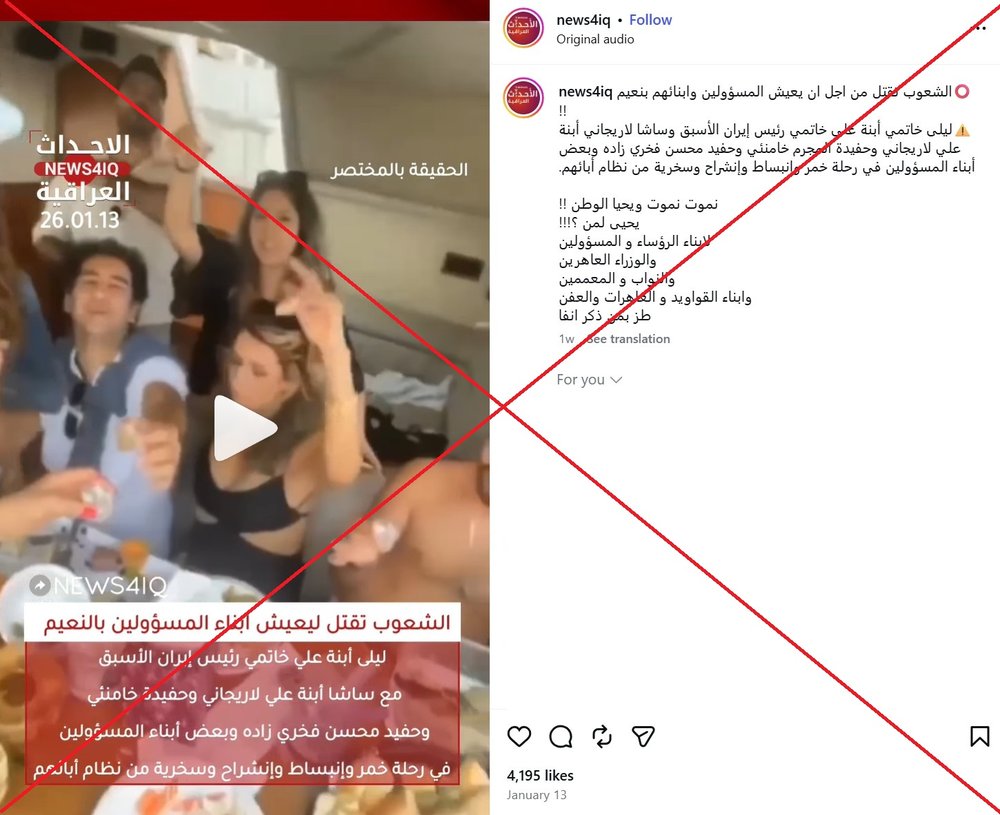Click the 1w timestamp under caption
The width and height of the screenshot is (1000, 815).
tap(566, 339)
